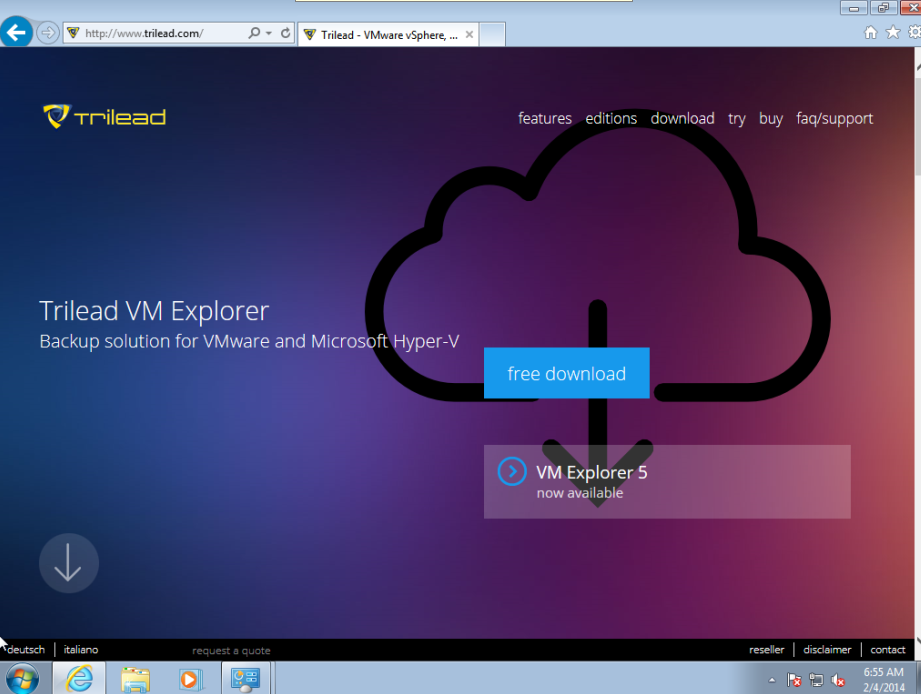Click the VM Explorer 5 heading
The height and width of the screenshot is (694, 921).
point(591,473)
